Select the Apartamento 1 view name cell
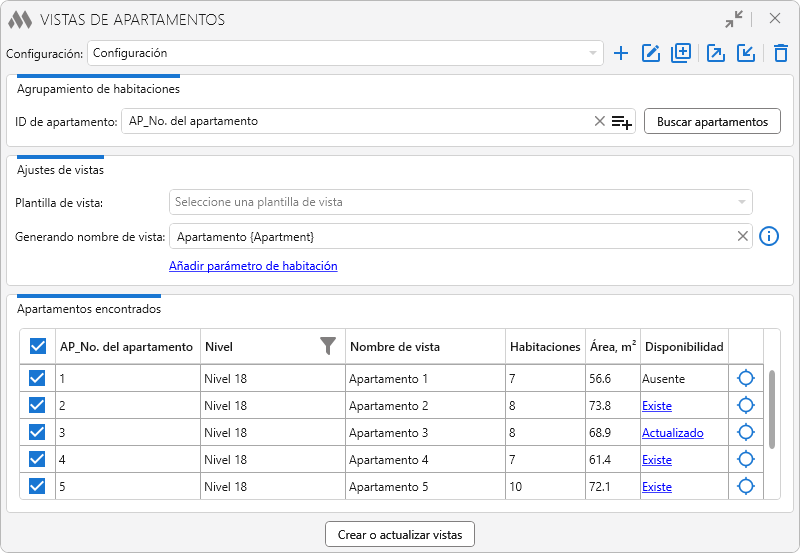This screenshot has height=553, width=800. click(425, 379)
